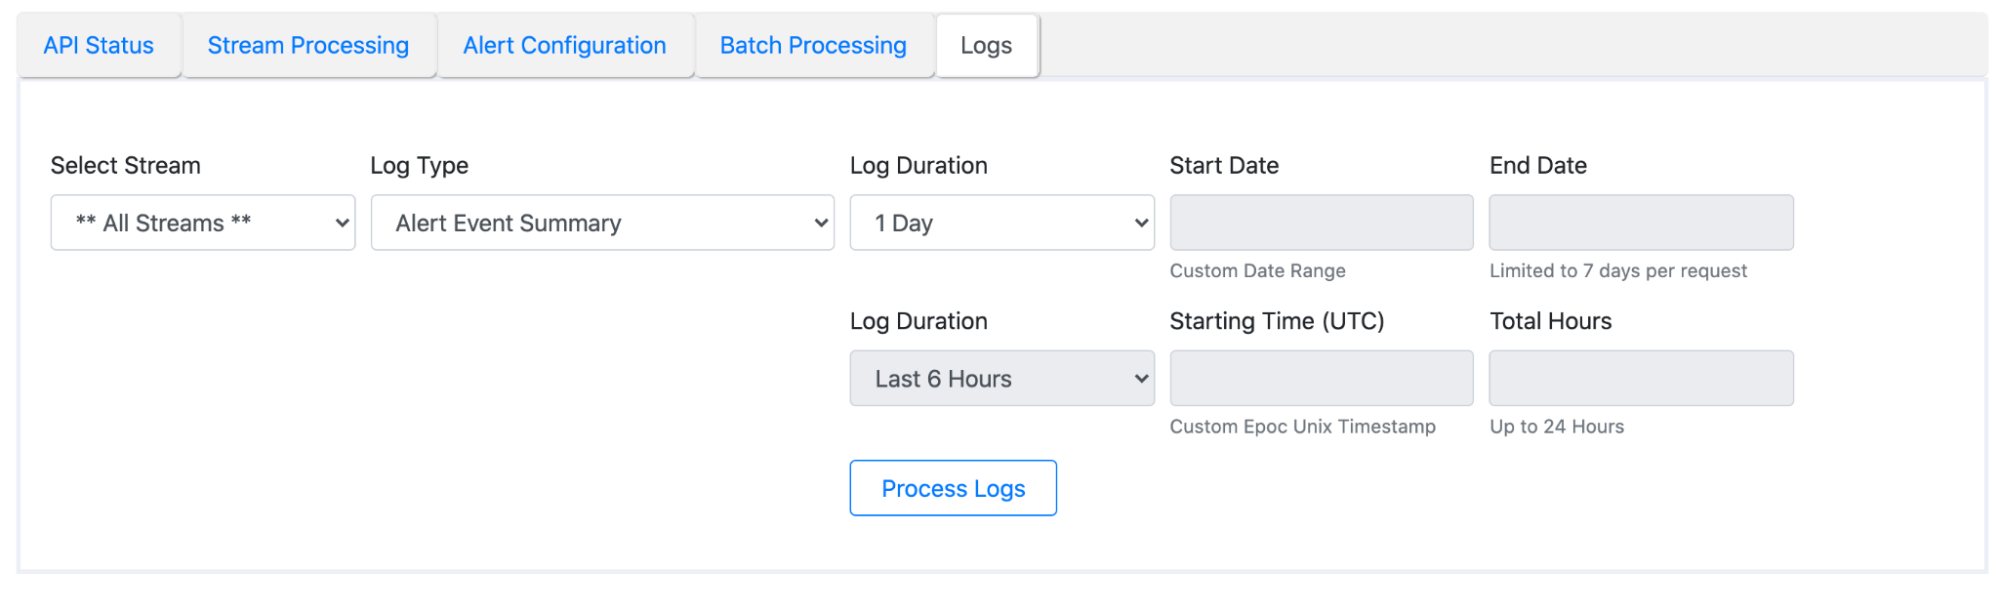Image resolution: width=1999 pixels, height=594 pixels.
Task: Select the Batch Processing tab
Action: click(x=813, y=46)
